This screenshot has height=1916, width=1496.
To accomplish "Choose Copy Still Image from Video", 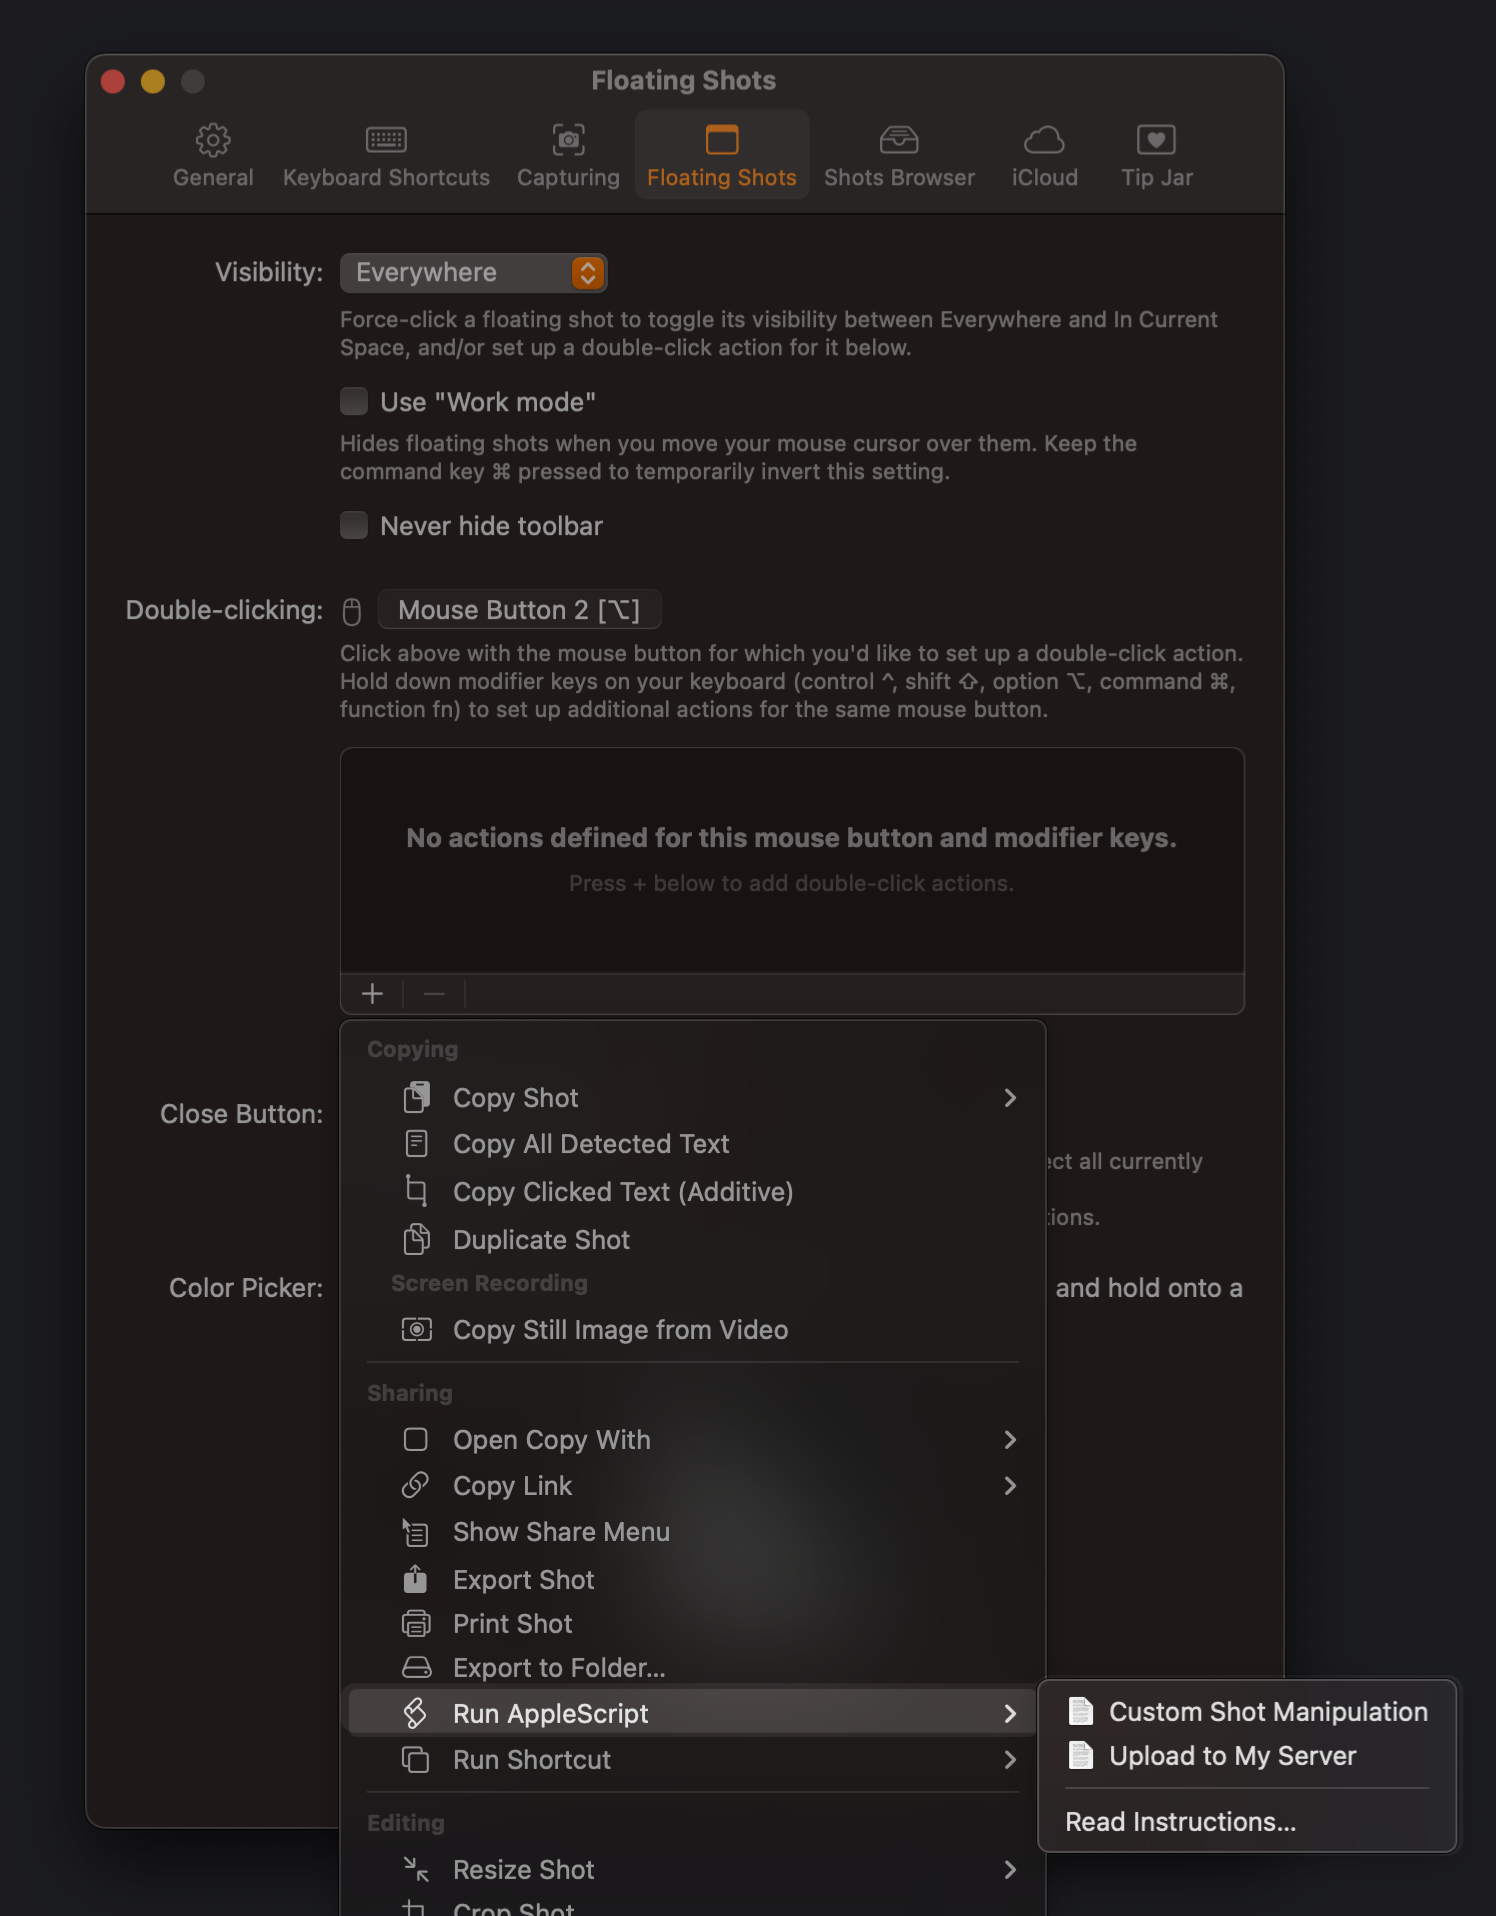I will (693, 1329).
